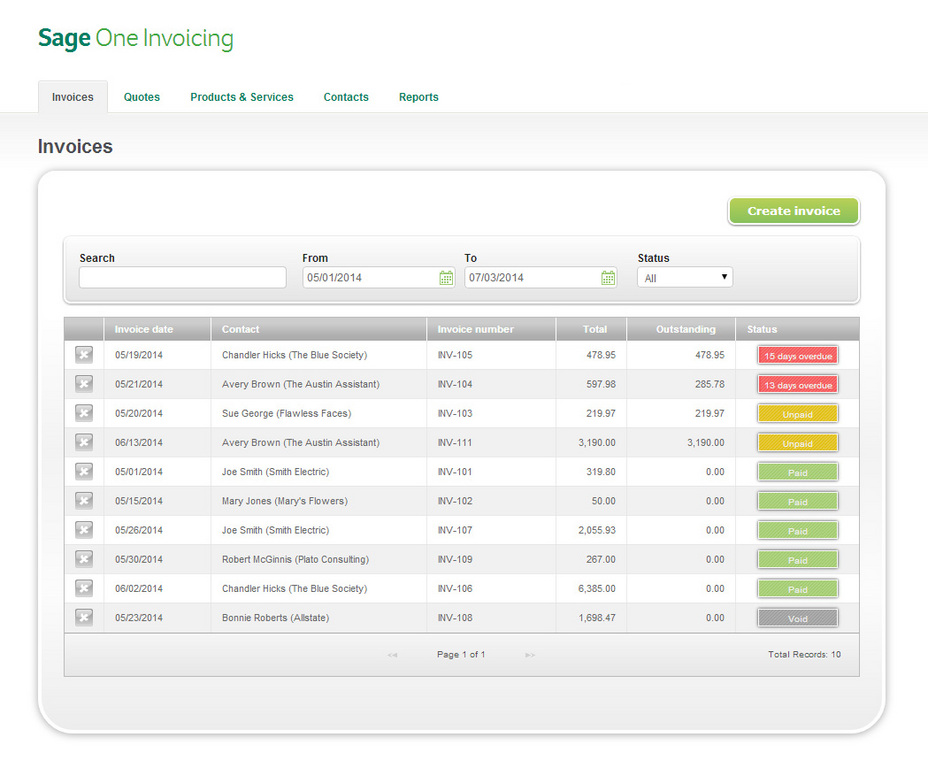Click Unpaid status badge for INV-111
This screenshot has height=768, width=928.
pos(798,443)
